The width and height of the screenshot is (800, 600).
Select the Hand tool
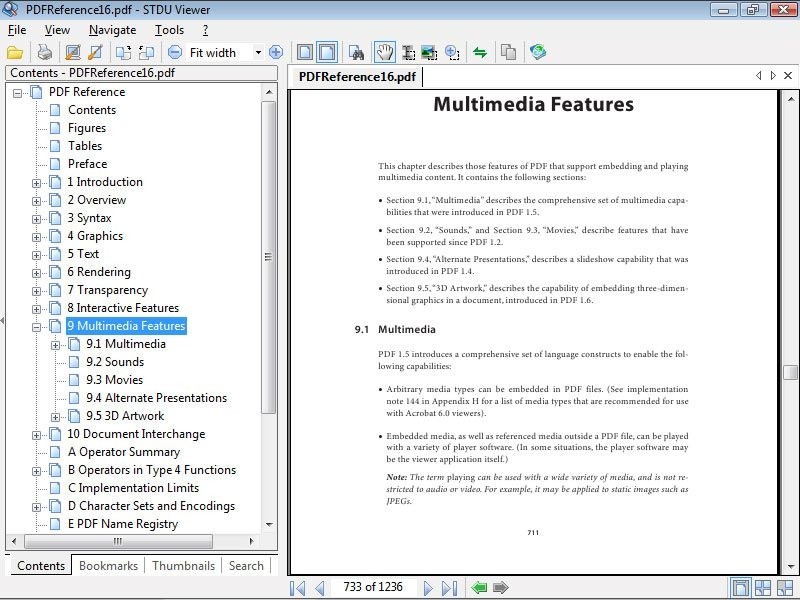coord(384,52)
